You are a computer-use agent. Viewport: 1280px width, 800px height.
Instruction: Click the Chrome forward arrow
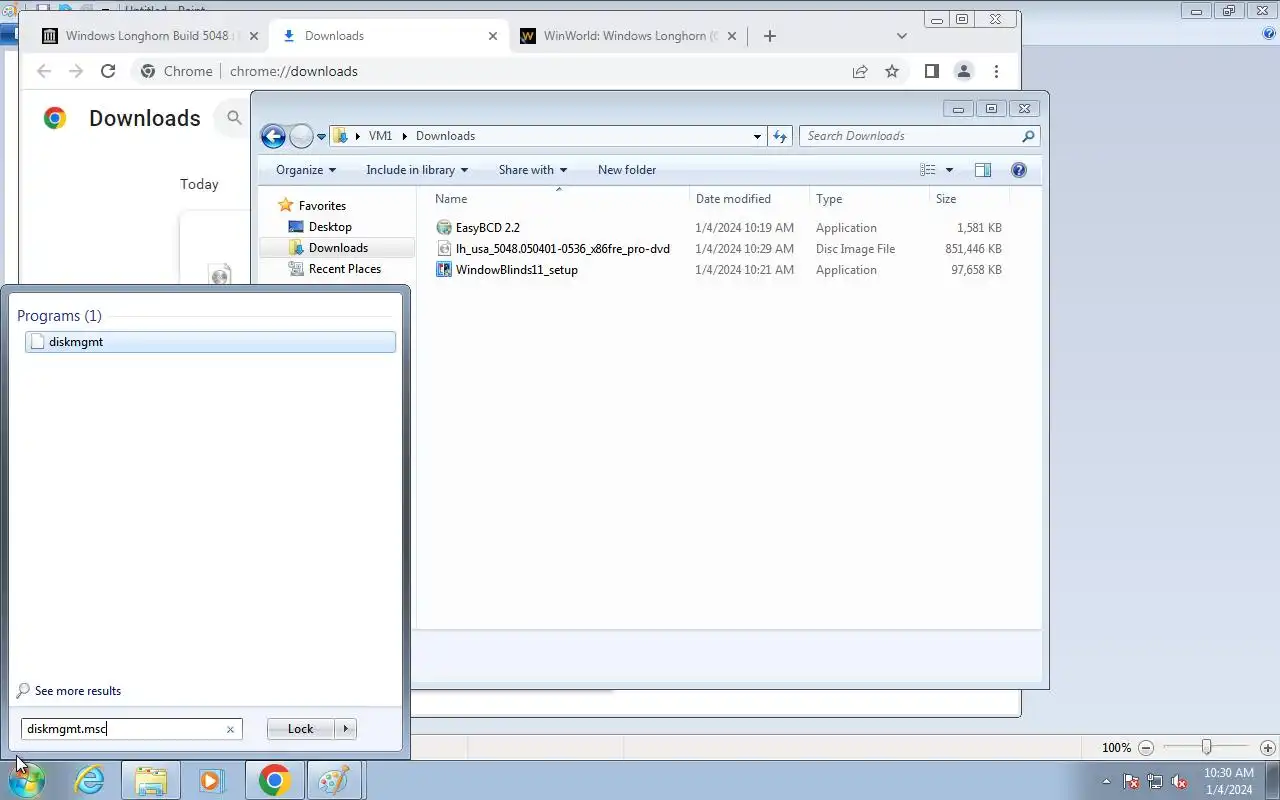[75, 71]
